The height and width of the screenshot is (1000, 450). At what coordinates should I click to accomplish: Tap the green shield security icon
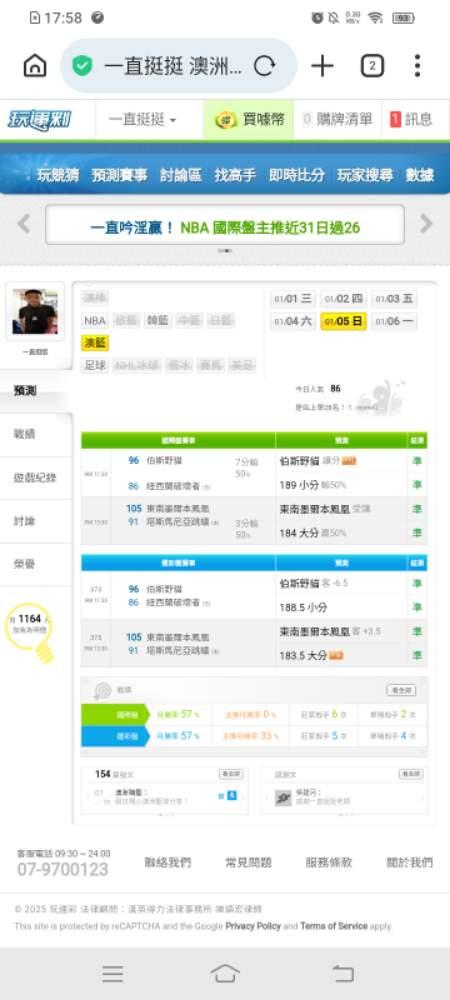click(82, 66)
